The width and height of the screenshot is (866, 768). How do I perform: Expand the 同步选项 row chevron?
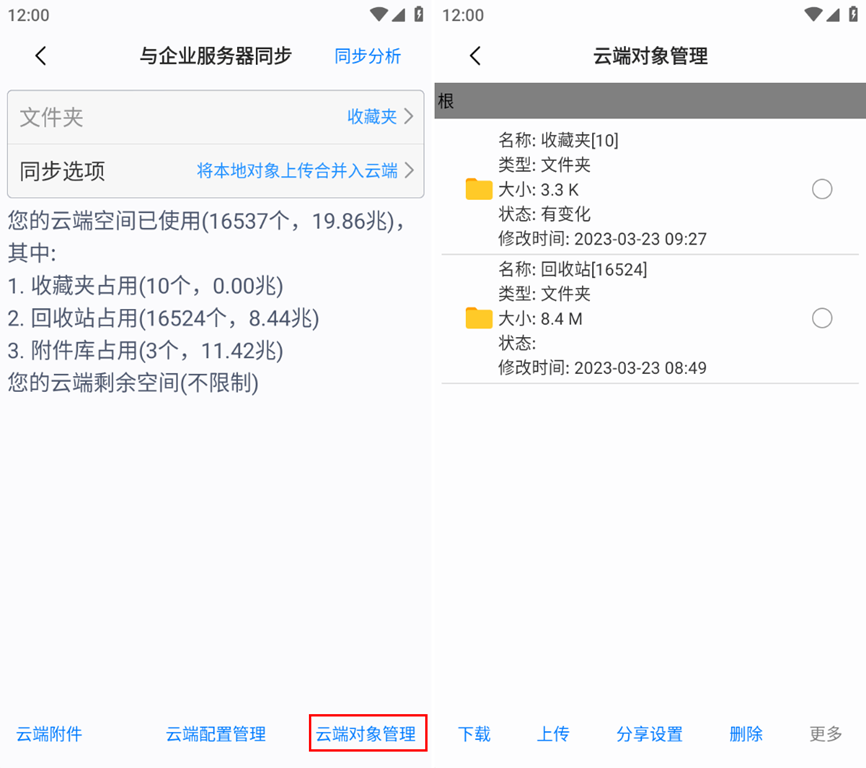(x=408, y=171)
